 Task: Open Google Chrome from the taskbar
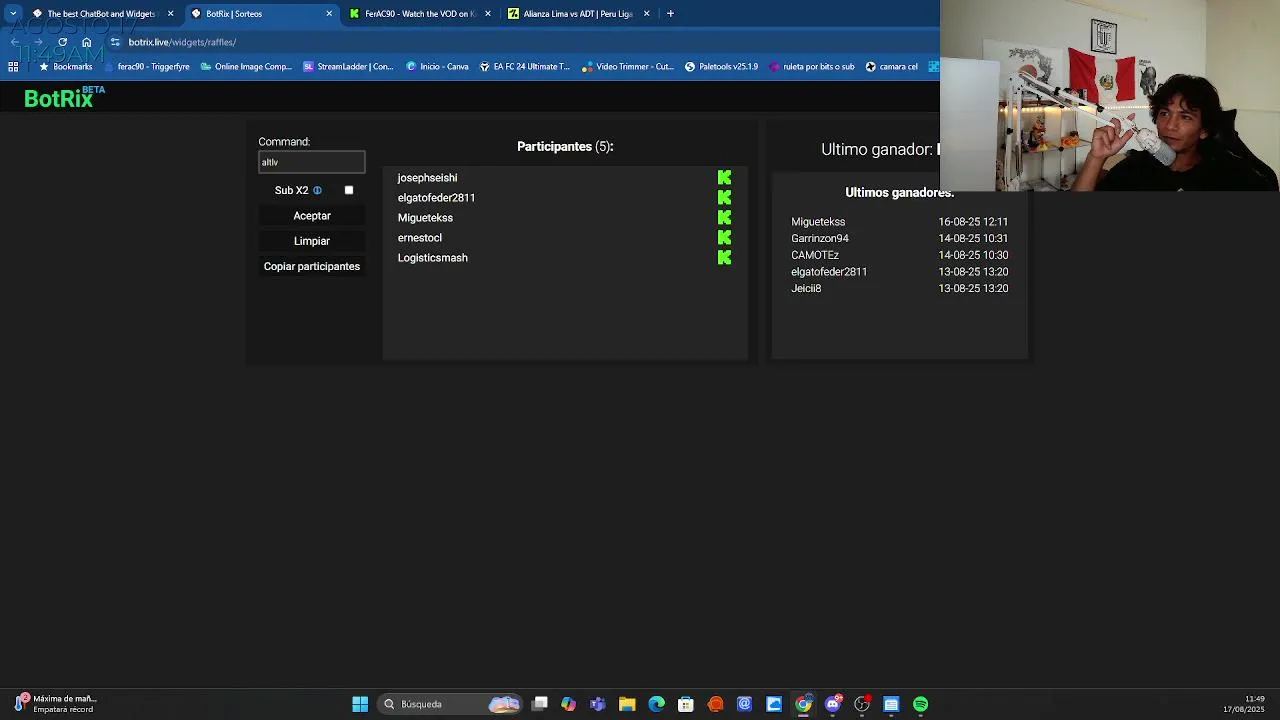[803, 704]
